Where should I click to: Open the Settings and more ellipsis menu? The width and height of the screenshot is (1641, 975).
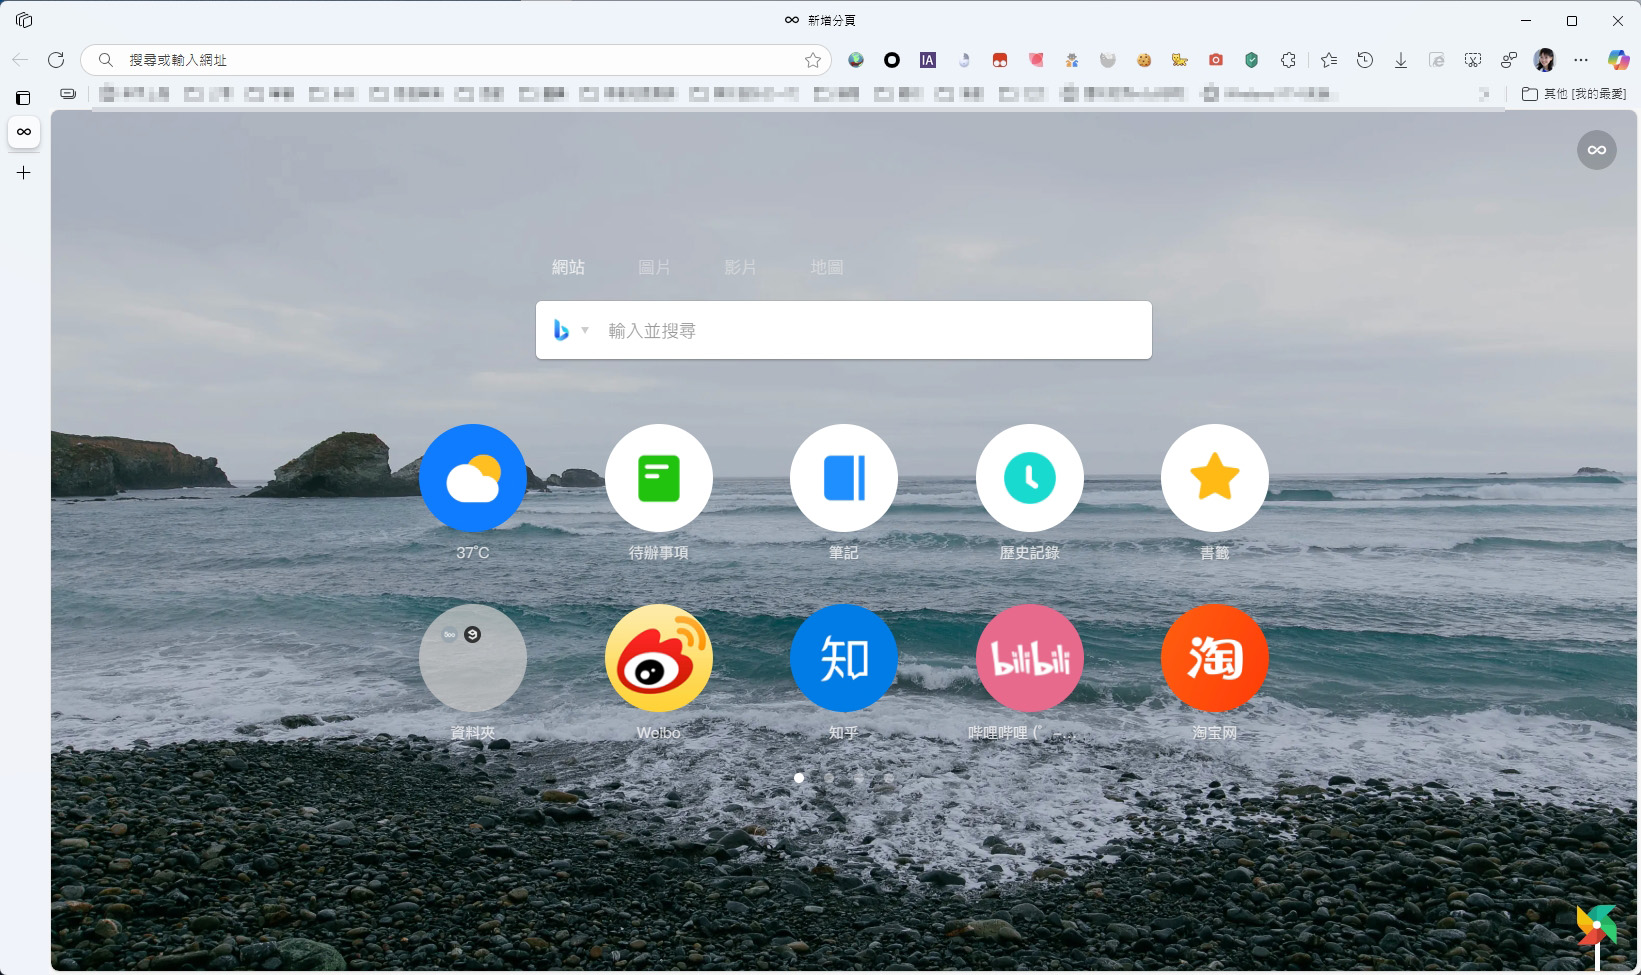(x=1581, y=60)
